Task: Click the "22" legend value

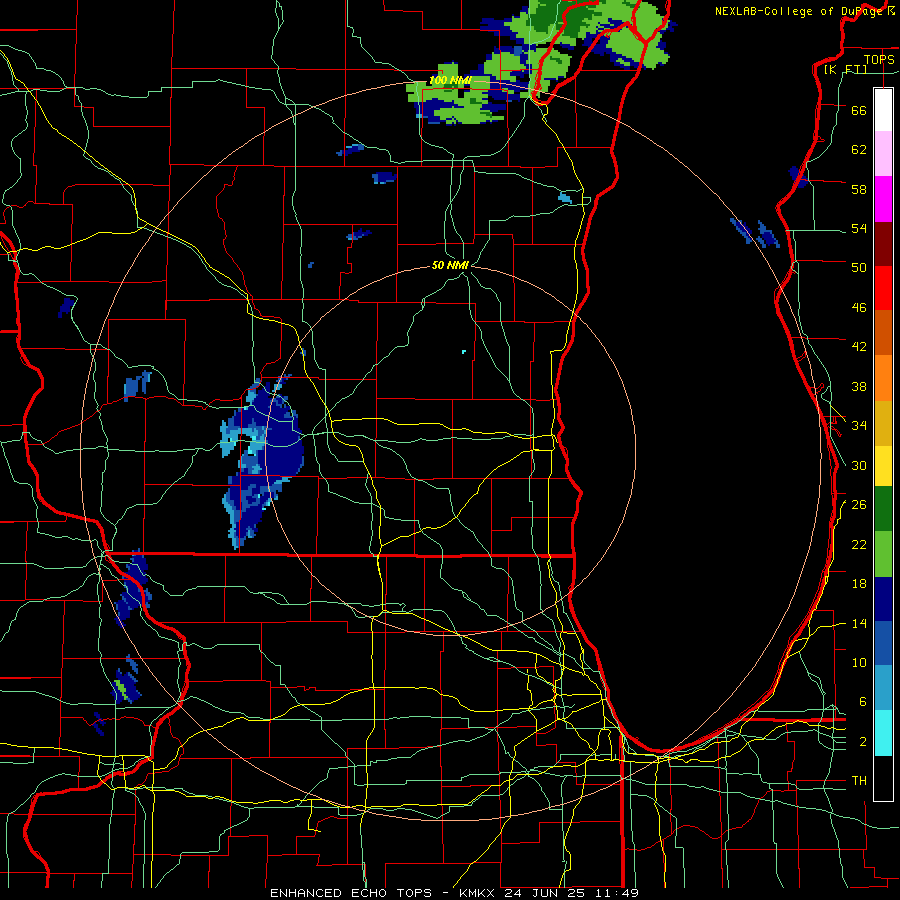Action: click(x=859, y=545)
